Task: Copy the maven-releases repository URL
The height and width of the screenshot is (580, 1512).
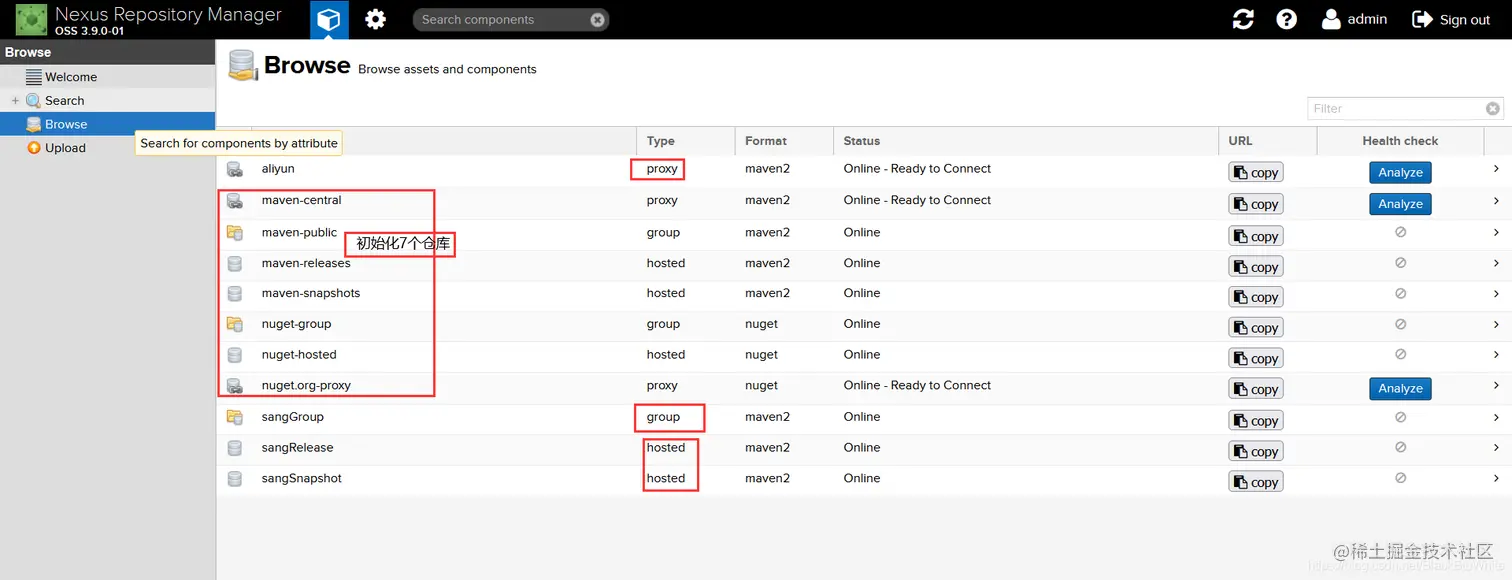Action: point(1256,267)
